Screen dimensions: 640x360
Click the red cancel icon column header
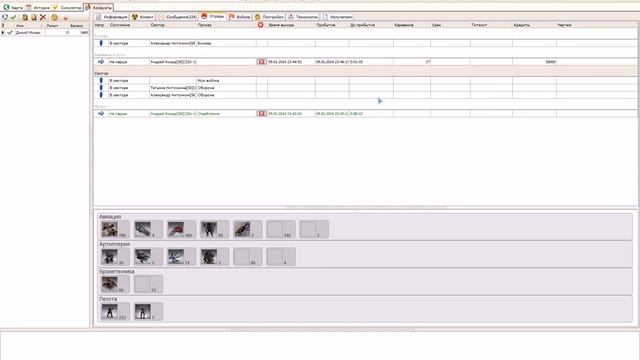click(x=260, y=25)
